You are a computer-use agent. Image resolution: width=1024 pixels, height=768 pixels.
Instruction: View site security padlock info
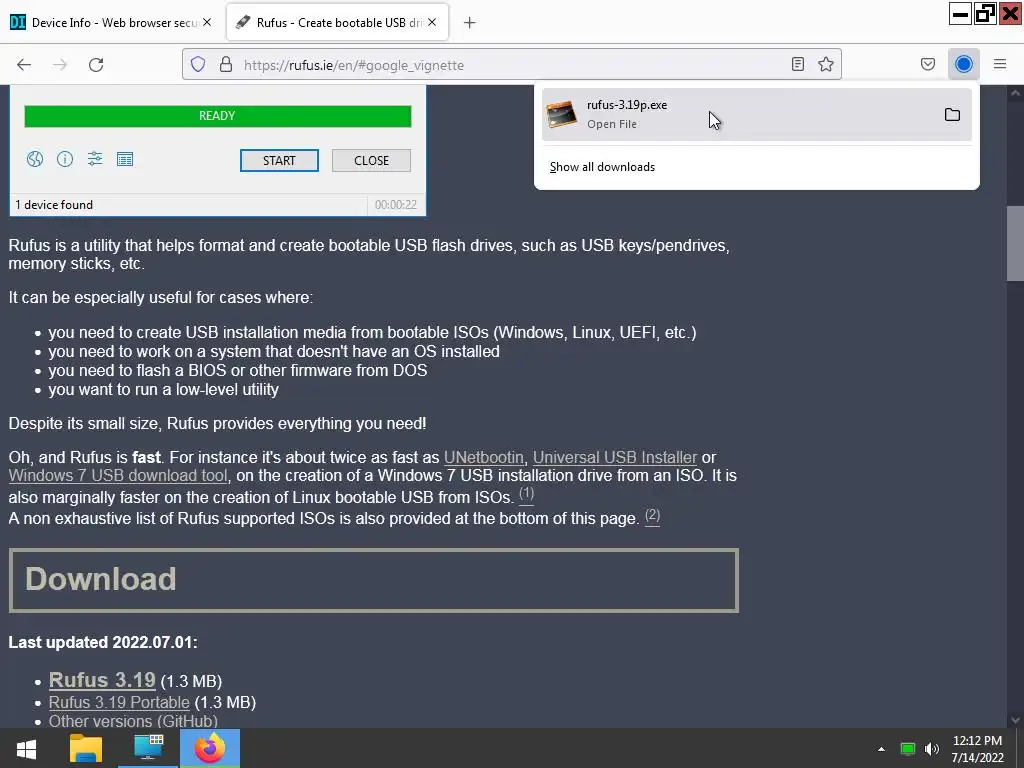coord(226,64)
